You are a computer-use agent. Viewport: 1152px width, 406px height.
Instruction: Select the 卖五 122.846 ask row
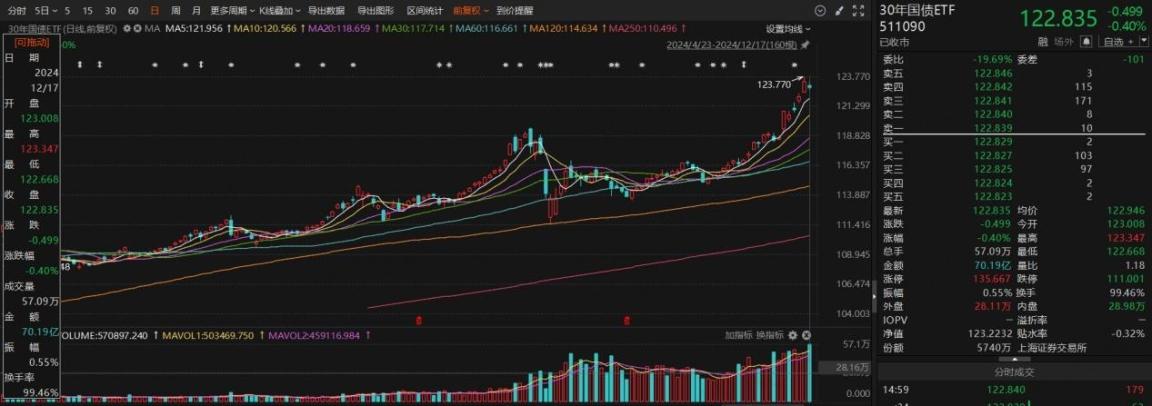(x=1015, y=73)
